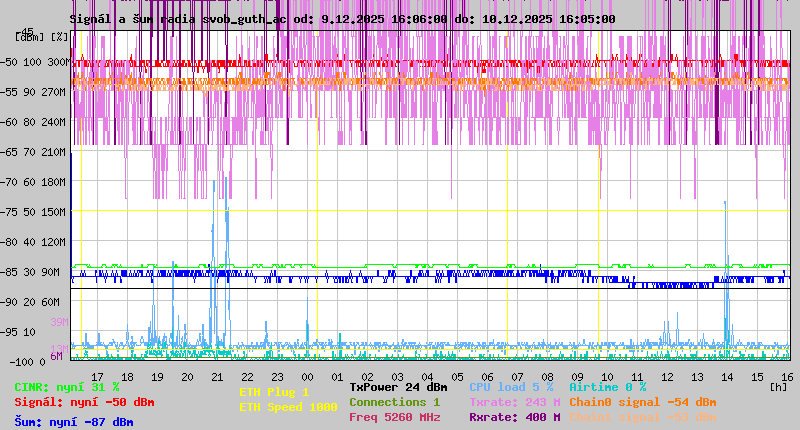Click the '04' hour label on x-axis

tap(427, 377)
